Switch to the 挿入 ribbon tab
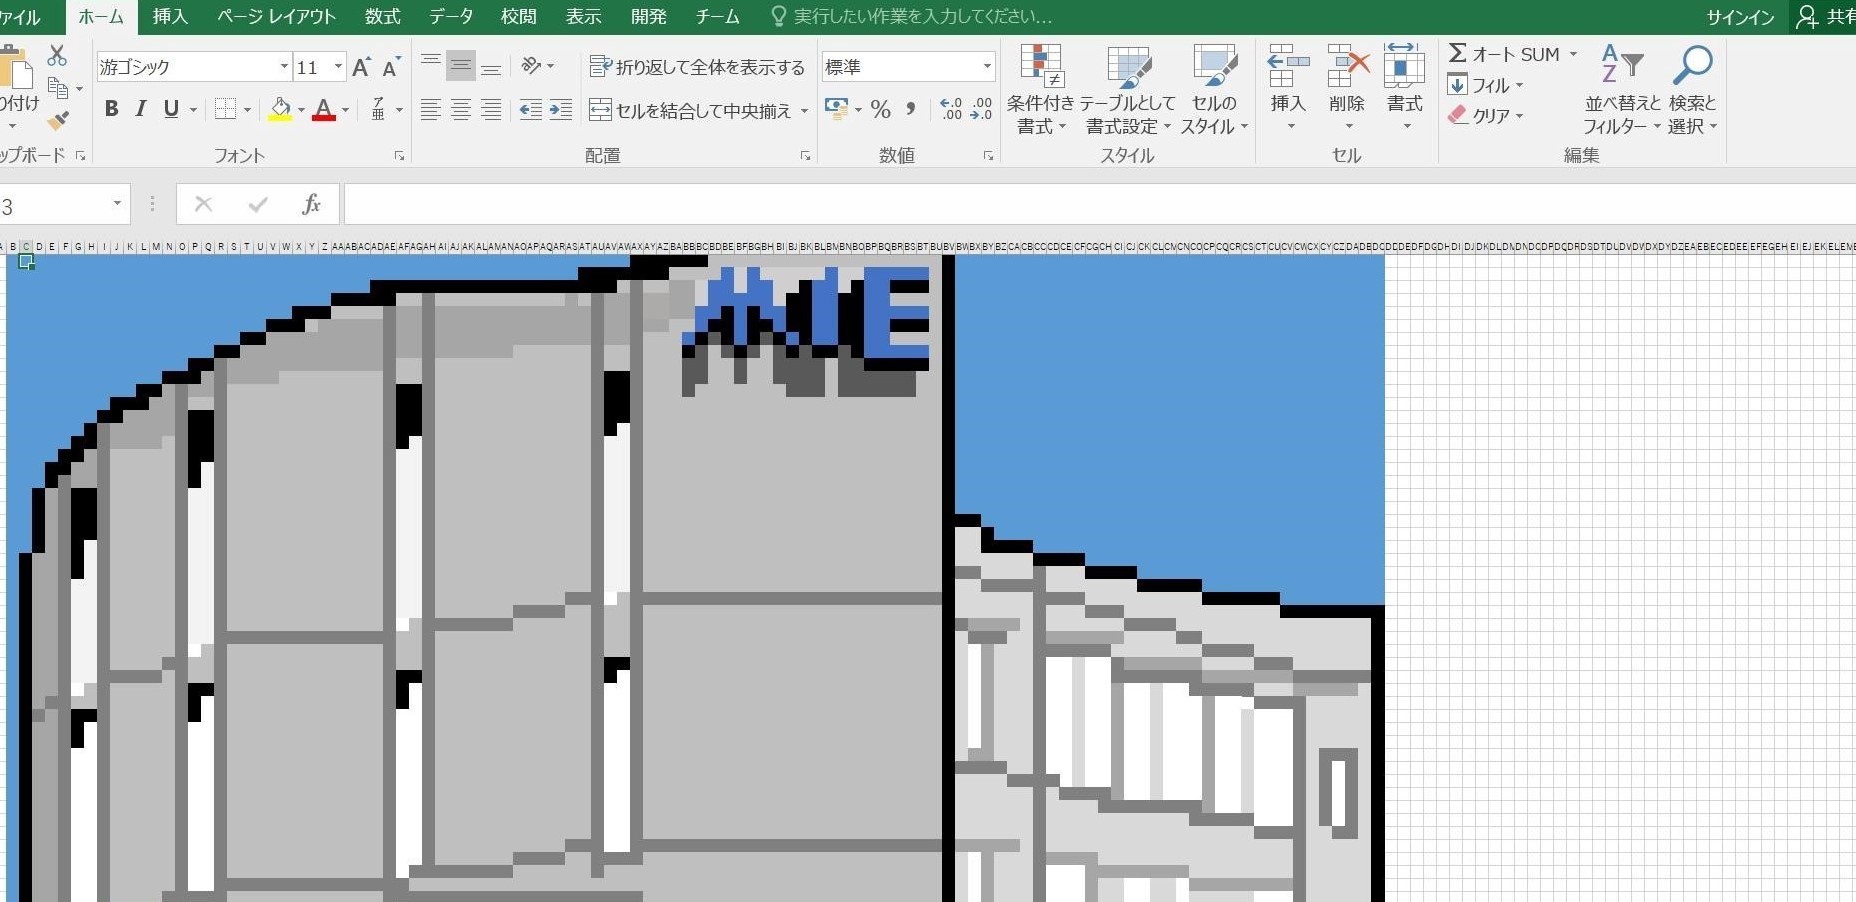The image size is (1856, 902). 170,17
